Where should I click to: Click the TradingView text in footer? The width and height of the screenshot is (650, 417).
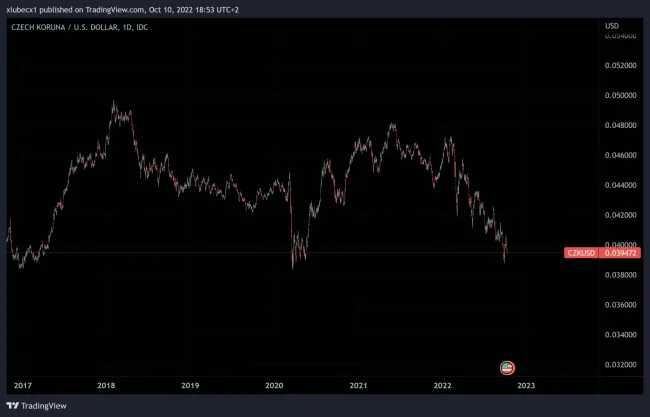click(x=45, y=406)
